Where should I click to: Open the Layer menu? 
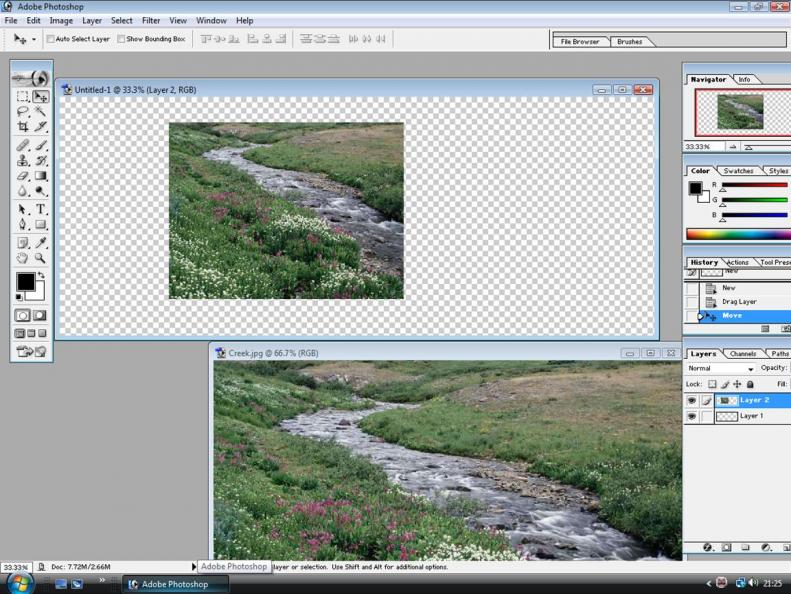click(x=92, y=21)
